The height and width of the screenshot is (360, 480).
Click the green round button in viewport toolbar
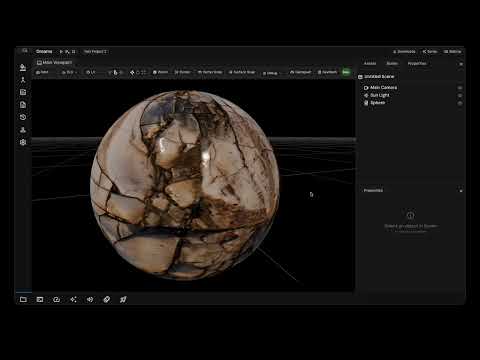click(x=346, y=72)
